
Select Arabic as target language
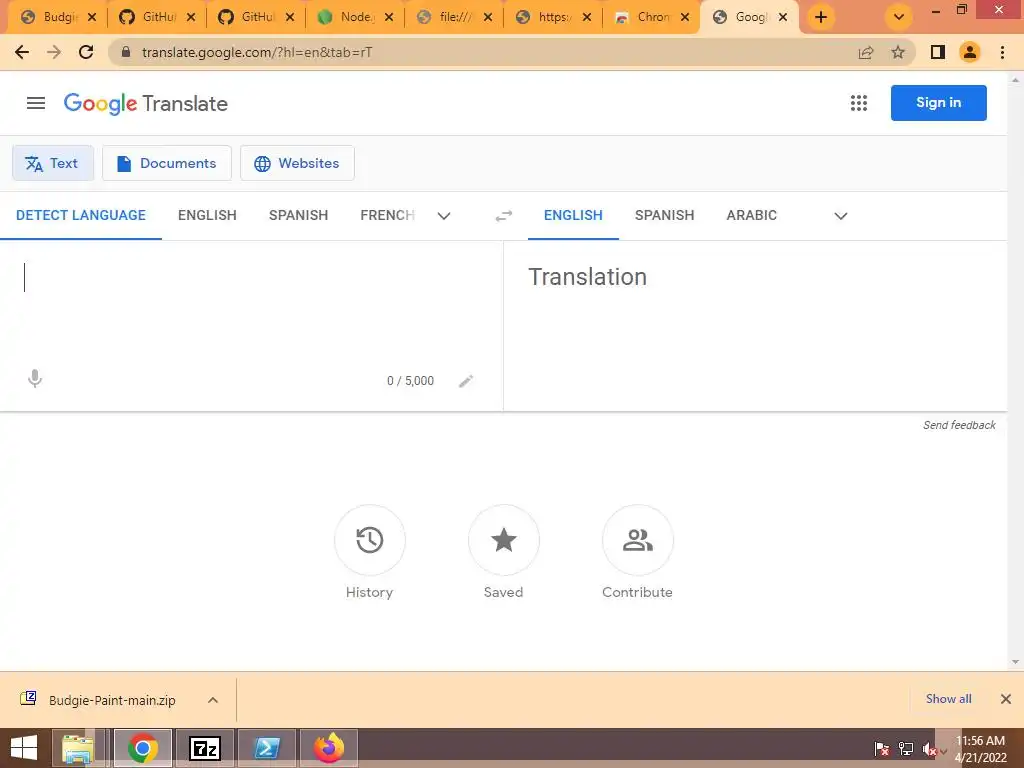pyautogui.click(x=752, y=216)
